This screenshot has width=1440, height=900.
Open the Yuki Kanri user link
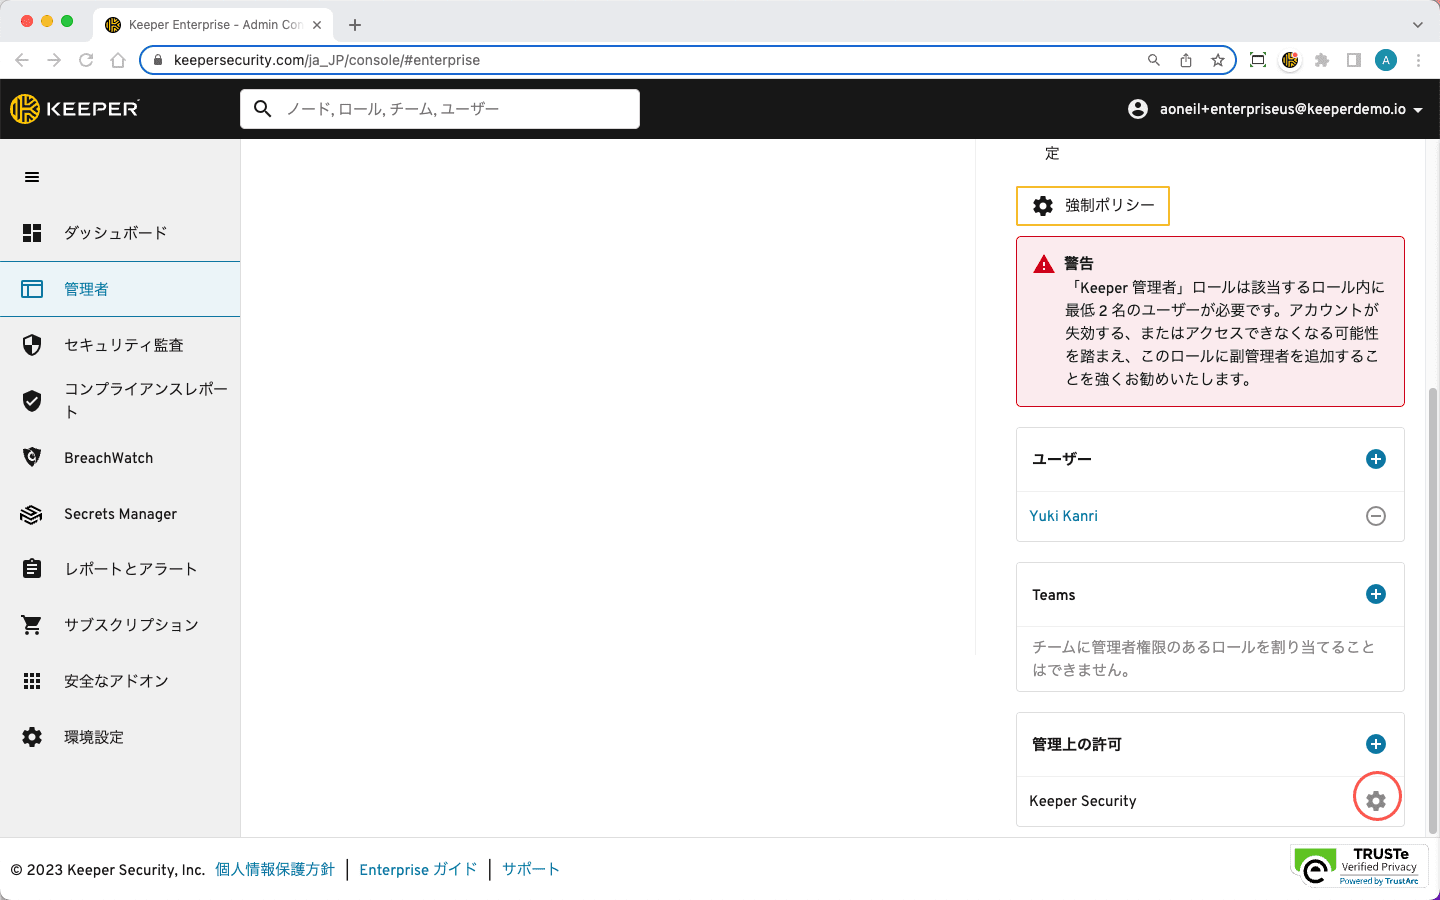click(1063, 516)
